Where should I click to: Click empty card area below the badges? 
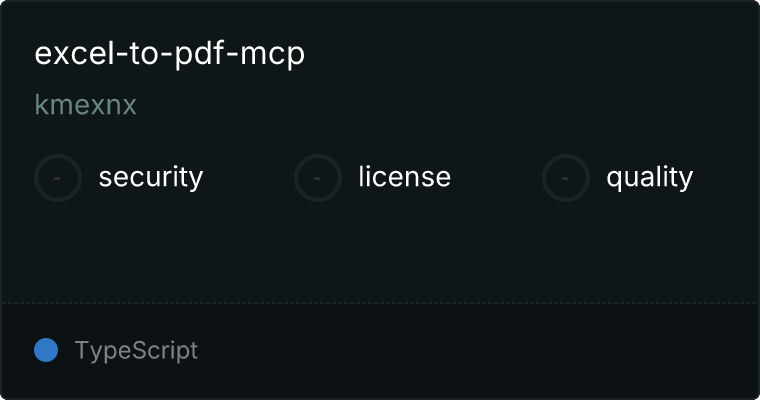tap(380, 252)
